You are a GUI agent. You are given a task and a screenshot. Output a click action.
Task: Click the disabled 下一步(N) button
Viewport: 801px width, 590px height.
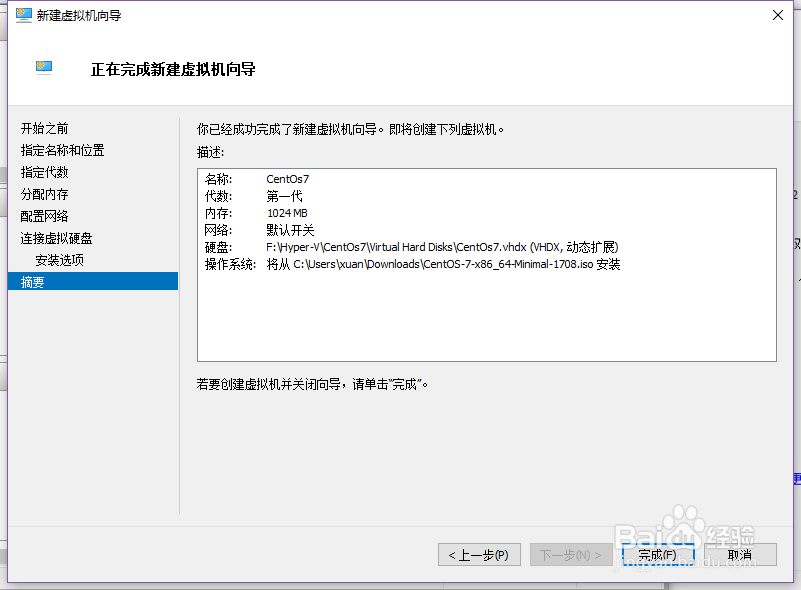click(x=570, y=554)
